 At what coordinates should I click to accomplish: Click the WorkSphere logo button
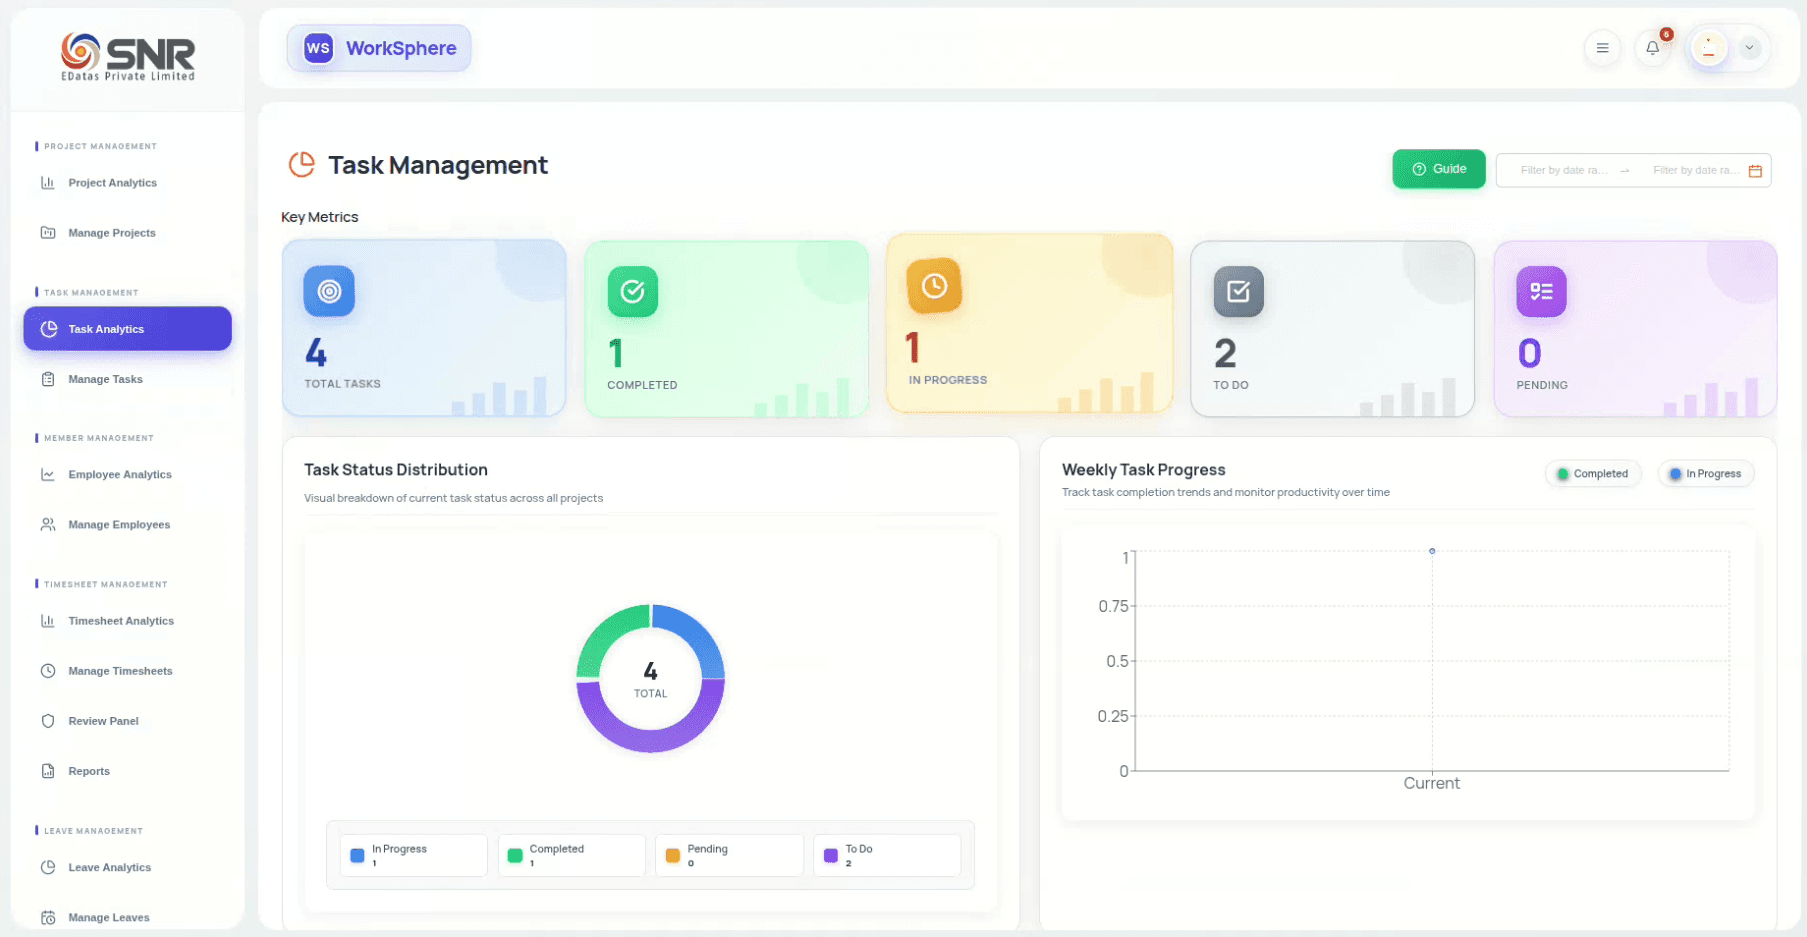(379, 48)
